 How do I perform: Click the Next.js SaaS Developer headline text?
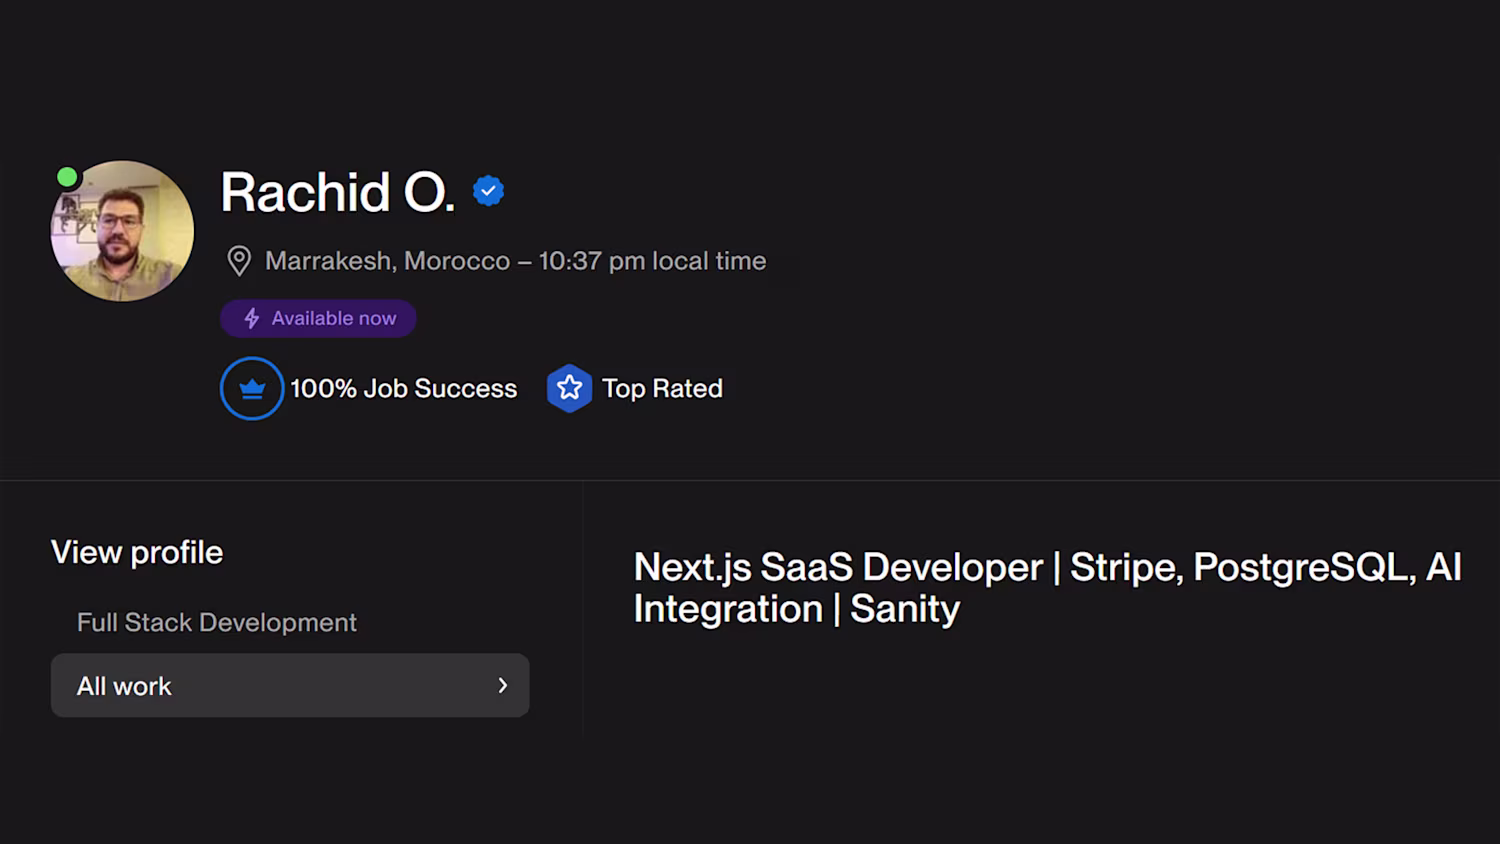[x=838, y=567]
